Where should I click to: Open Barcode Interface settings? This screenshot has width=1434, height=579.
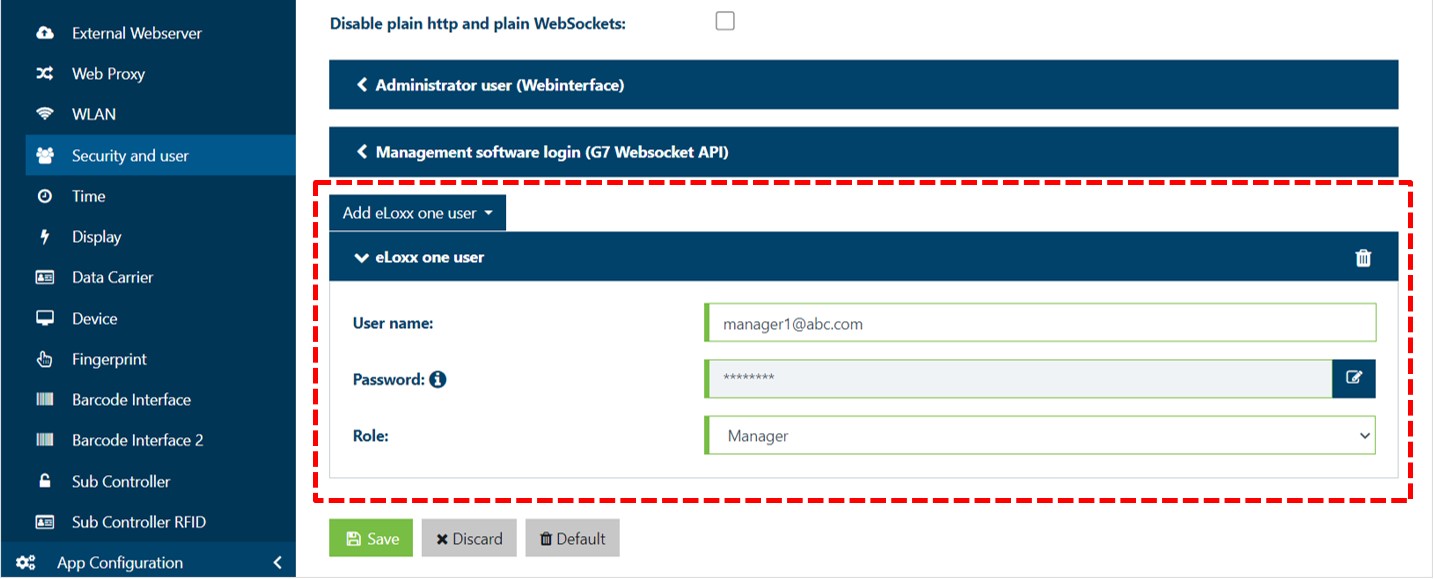coord(131,399)
